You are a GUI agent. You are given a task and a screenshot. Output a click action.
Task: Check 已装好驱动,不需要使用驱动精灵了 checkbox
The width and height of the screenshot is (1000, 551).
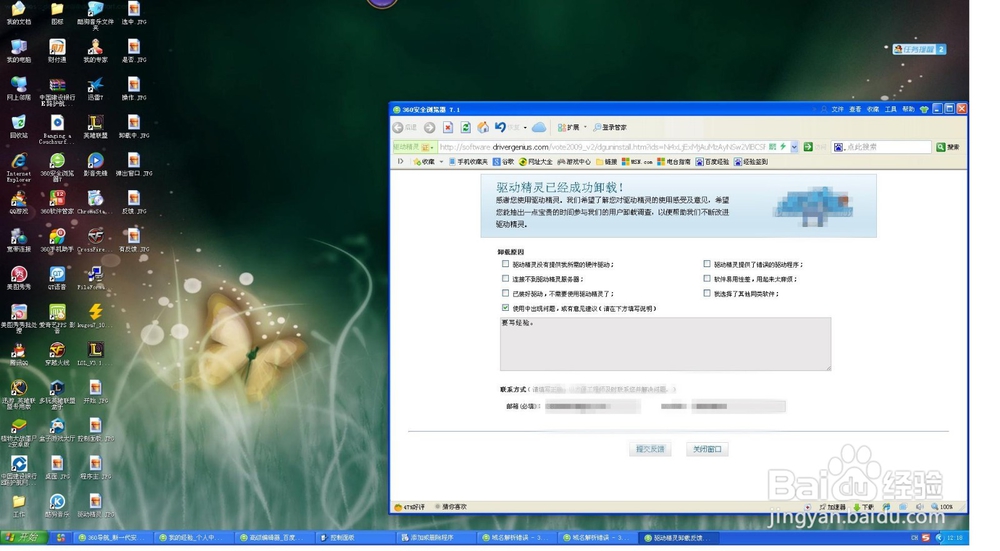(505, 293)
